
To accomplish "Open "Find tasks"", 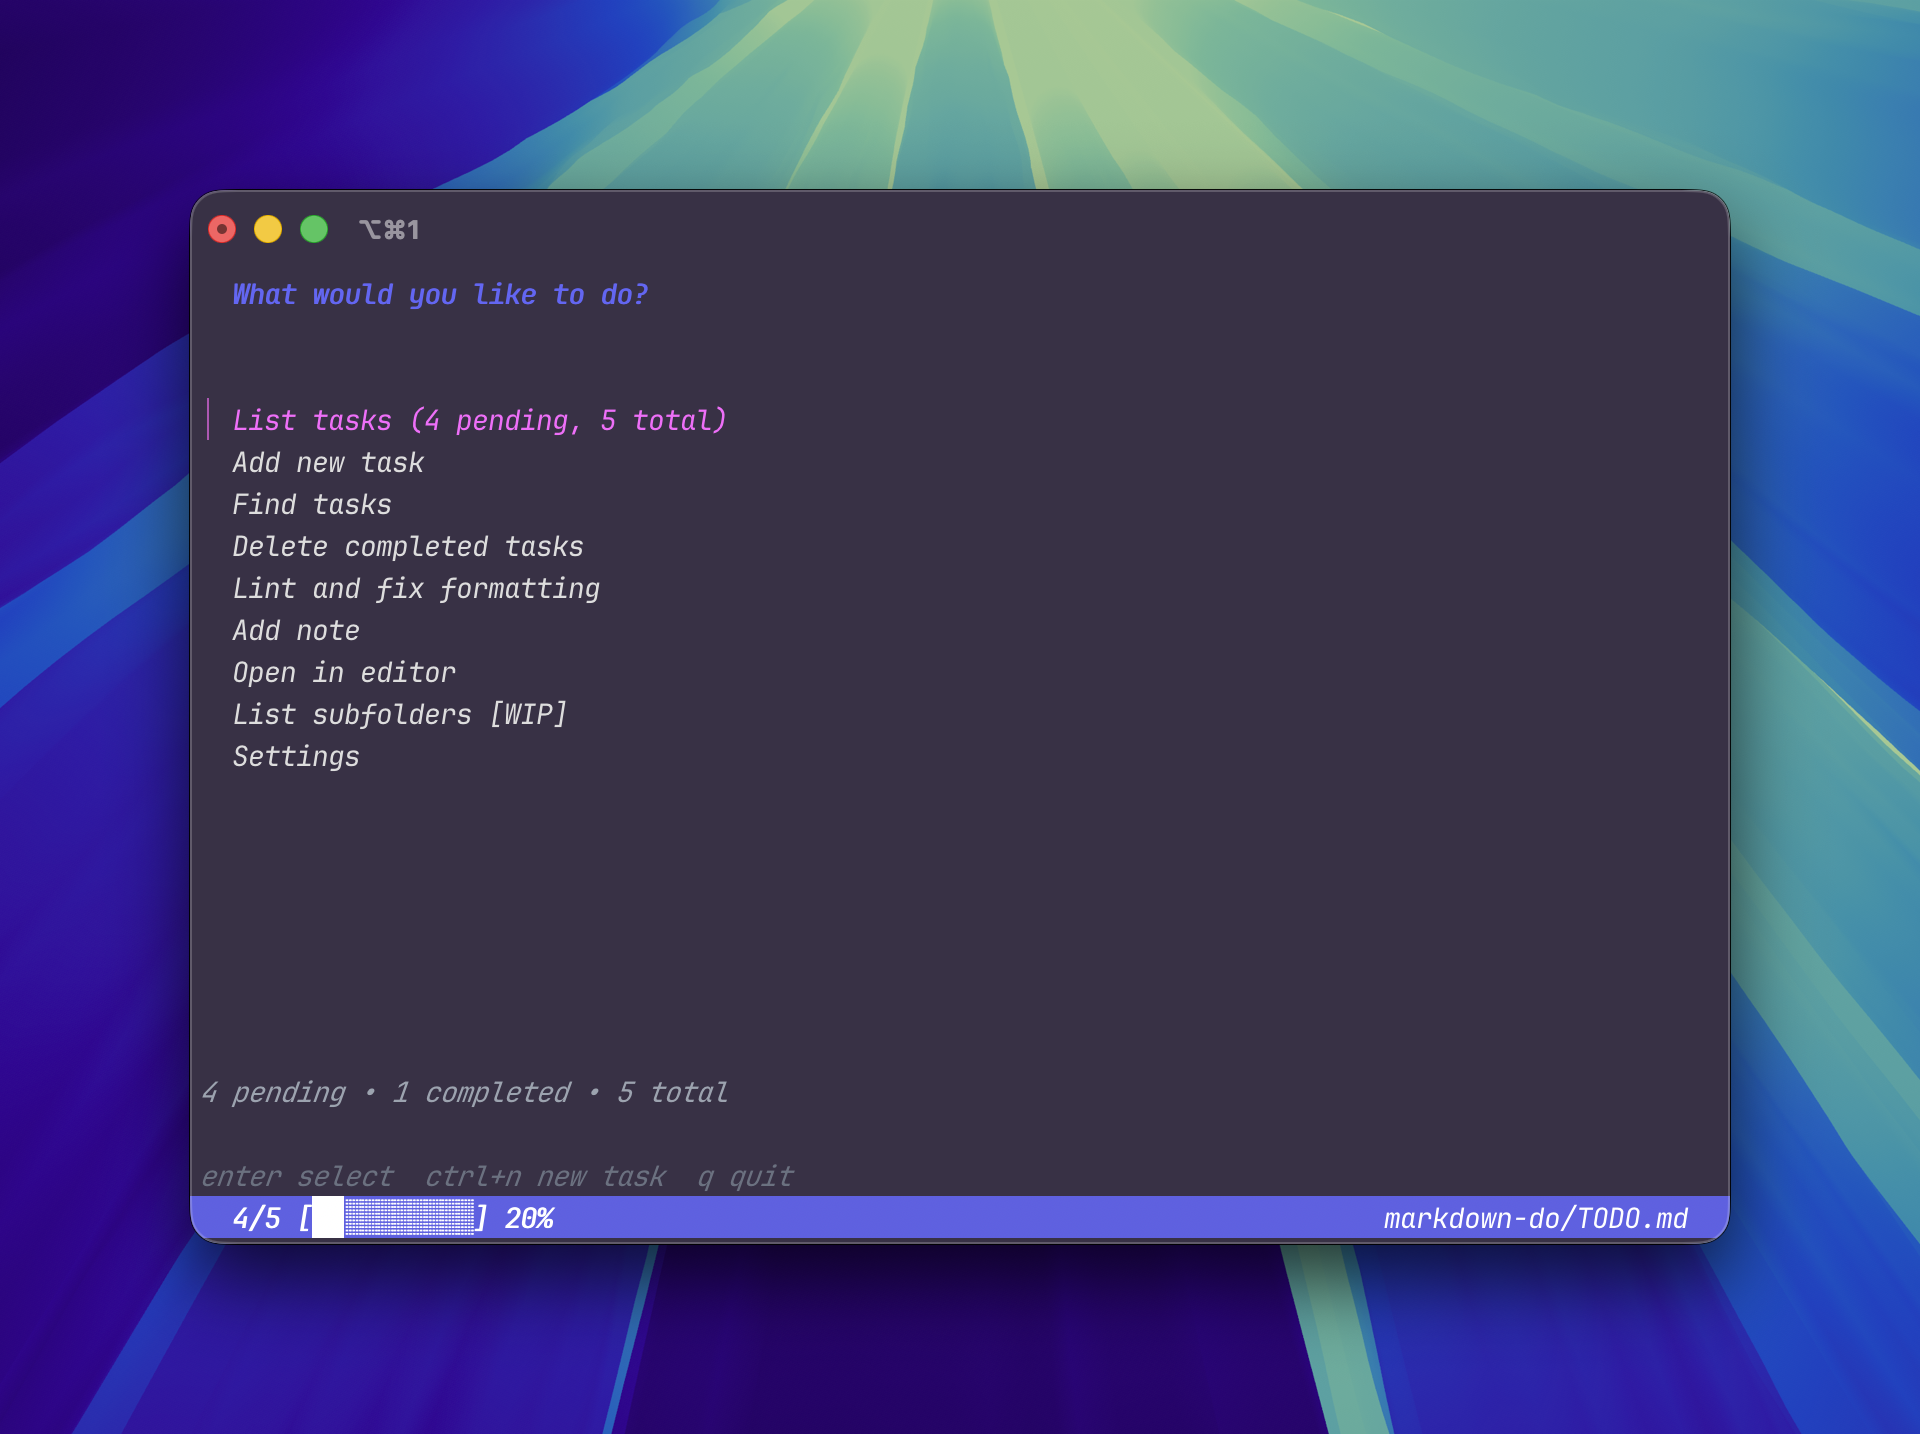I will tap(312, 504).
